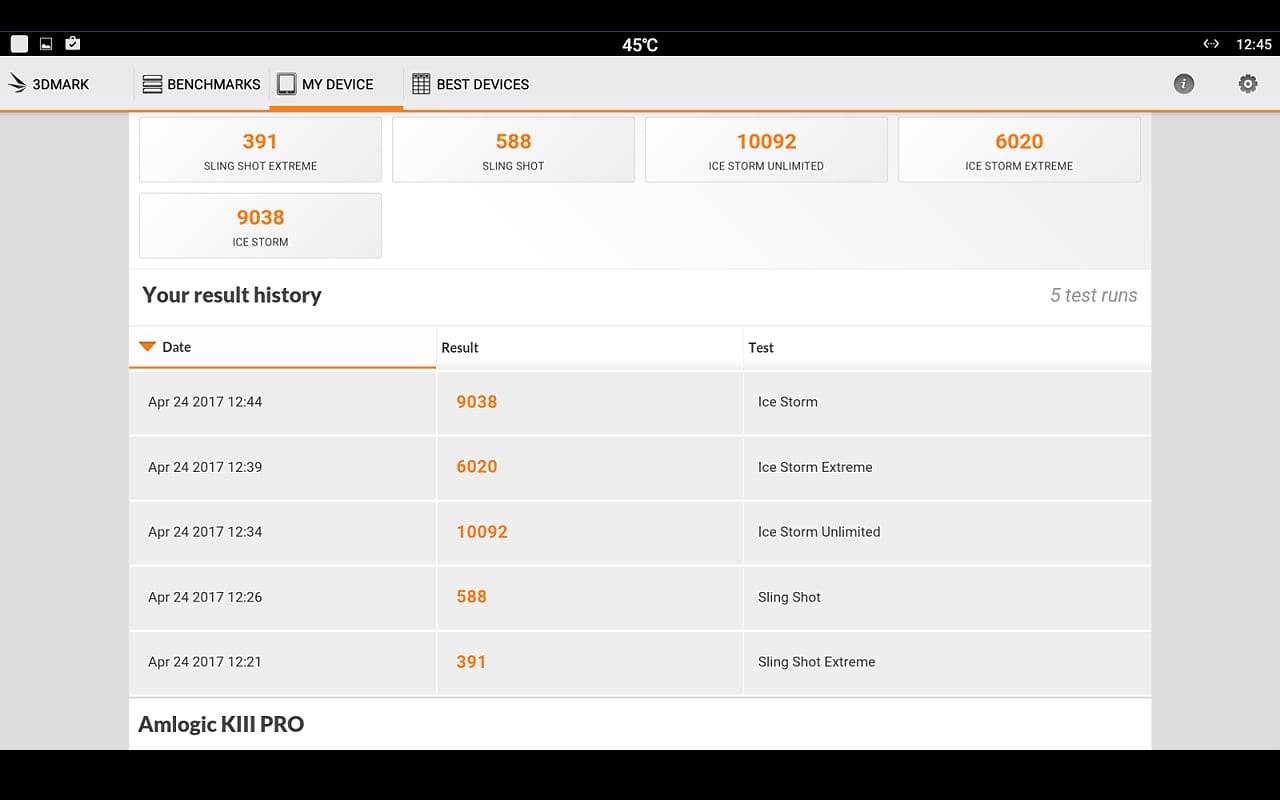Viewport: 1280px width, 800px height.
Task: Sort results by the Result column header
Action: click(460, 347)
